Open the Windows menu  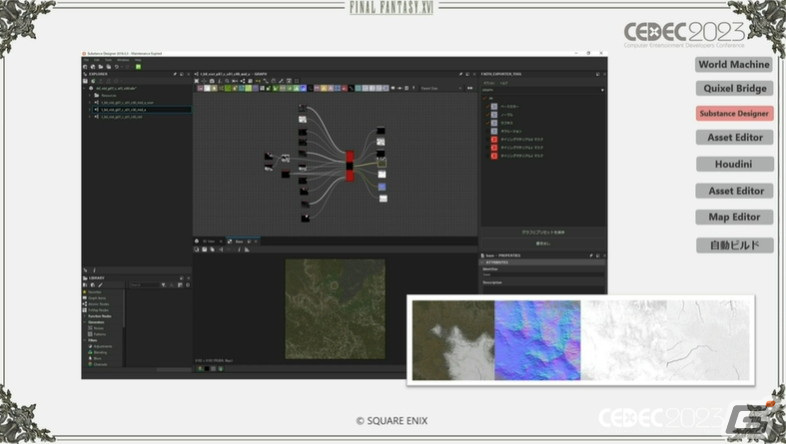(123, 60)
